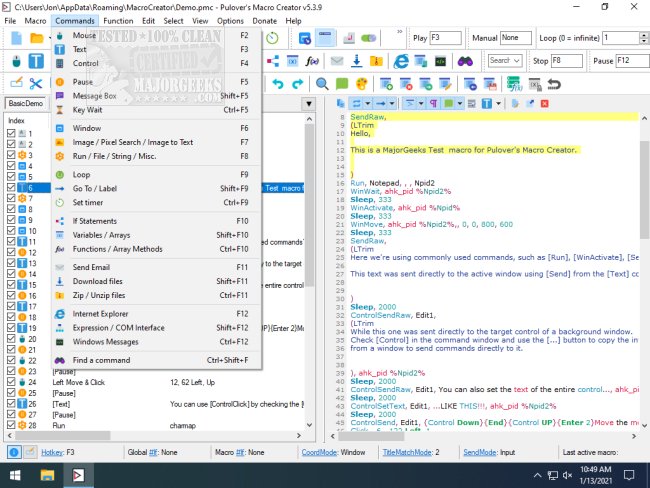This screenshot has width=650, height=488.
Task: Expand the toolbar overflow chevron
Action: 400,32
